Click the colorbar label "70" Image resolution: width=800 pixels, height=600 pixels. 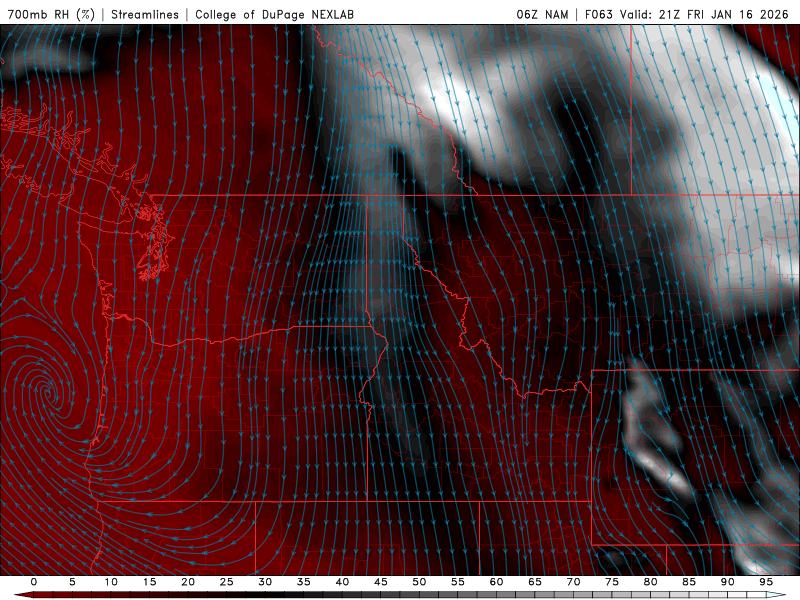573,582
